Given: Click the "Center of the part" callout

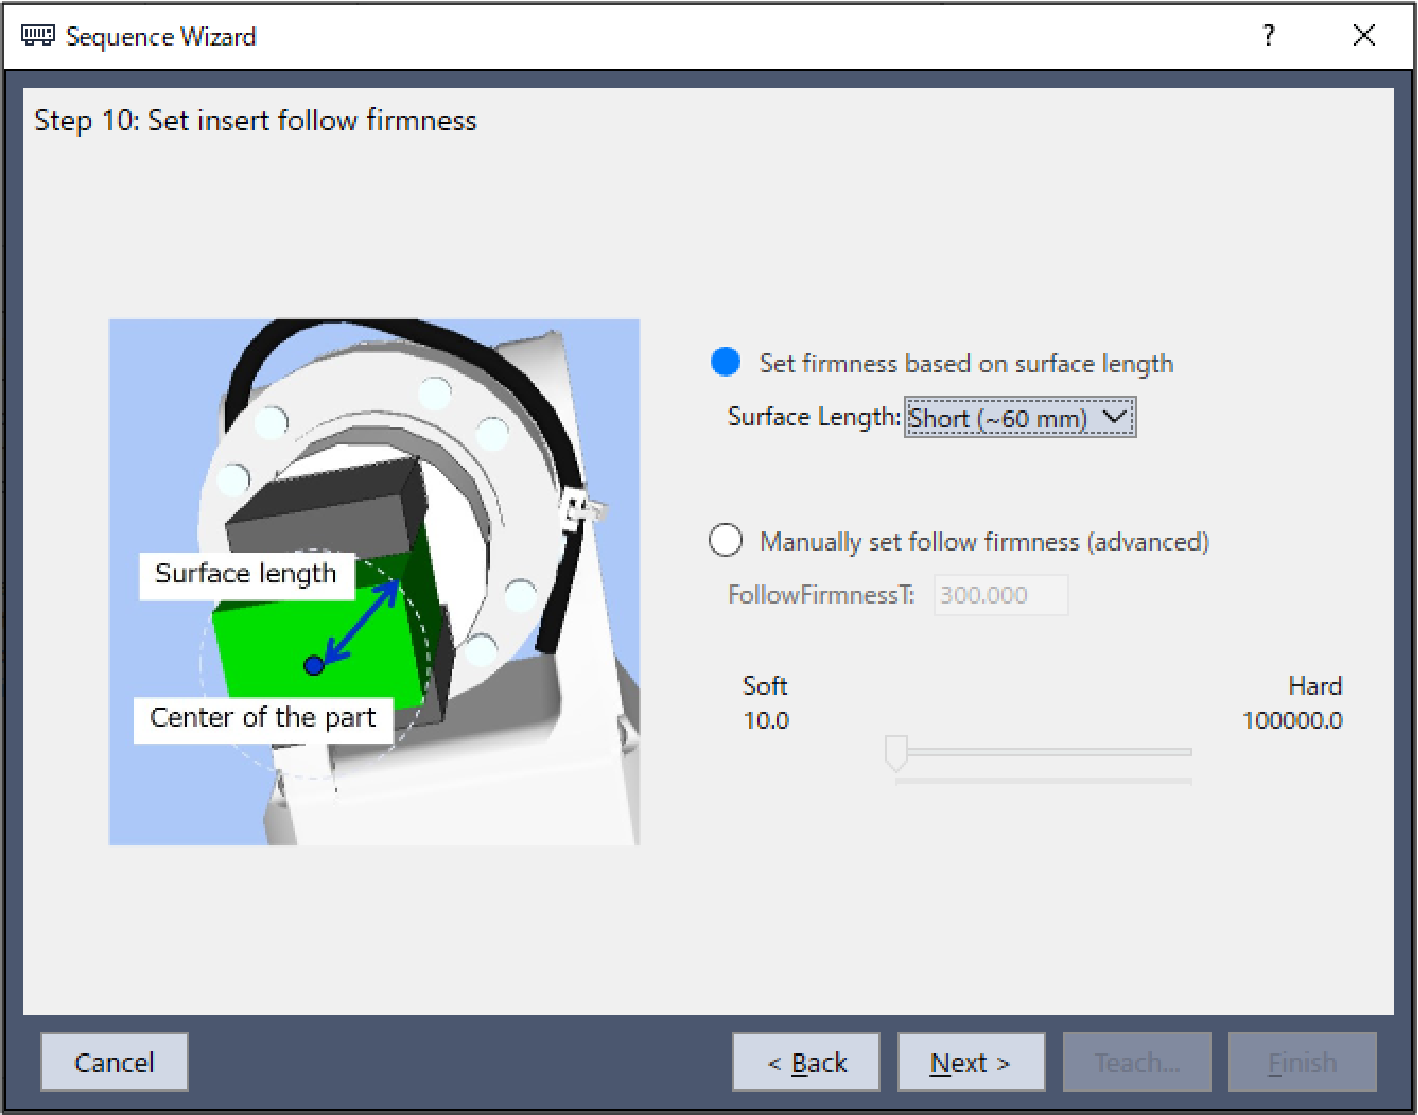Looking at the screenshot, I should coord(262,718).
